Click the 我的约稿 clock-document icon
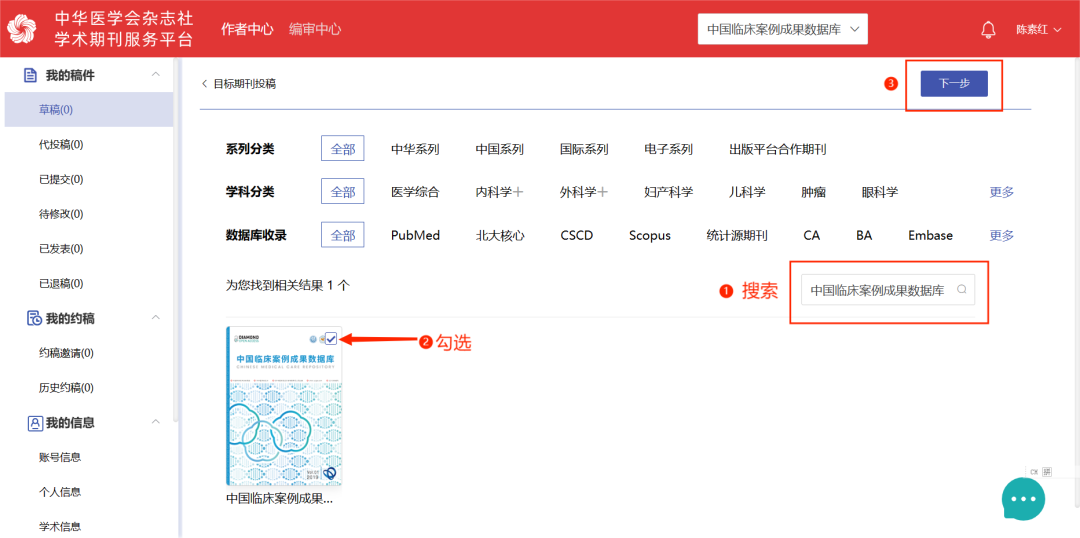The height and width of the screenshot is (538, 1080). pos(34,318)
